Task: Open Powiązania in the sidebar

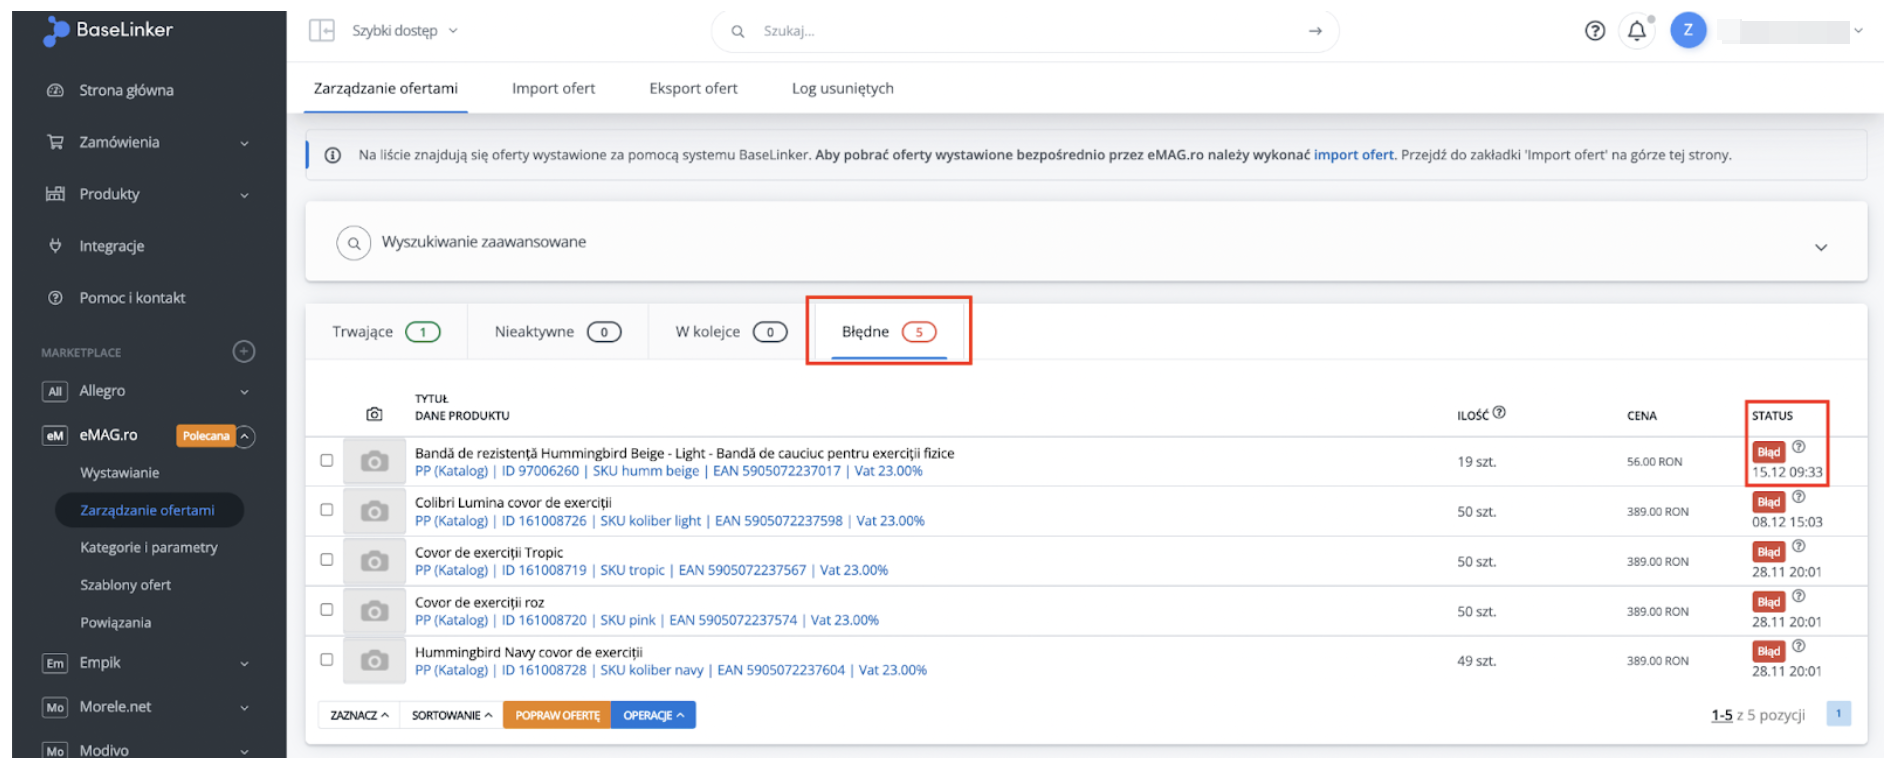Action: coord(116,623)
